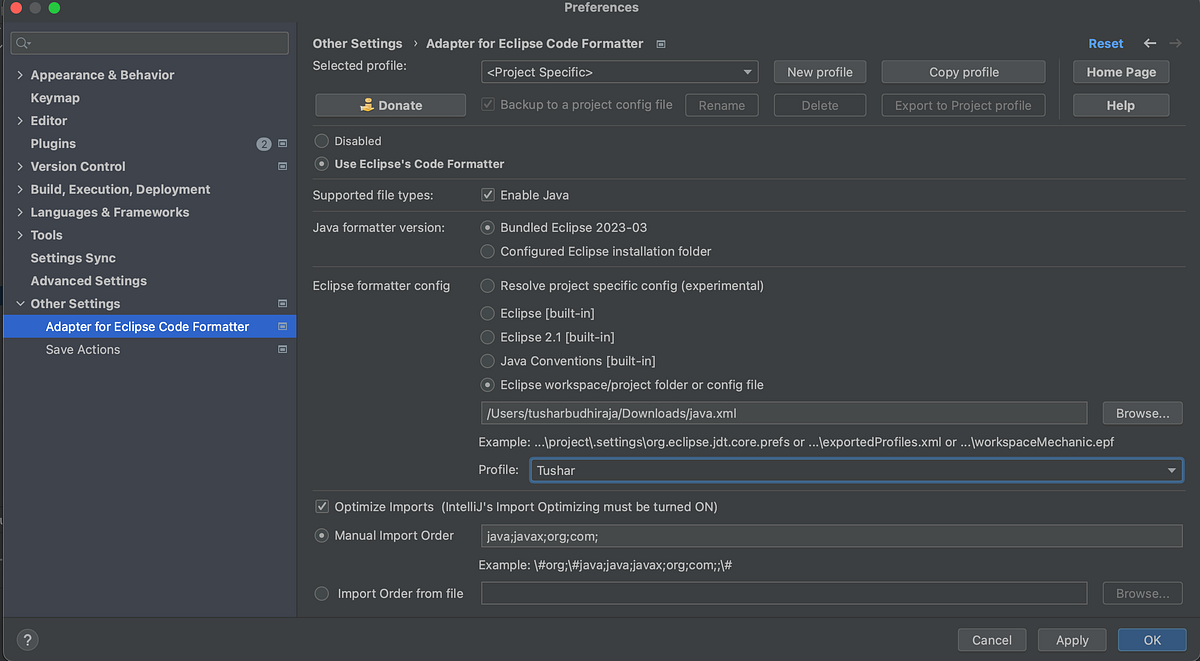Click the New profile button
This screenshot has width=1200, height=661.
[819, 71]
